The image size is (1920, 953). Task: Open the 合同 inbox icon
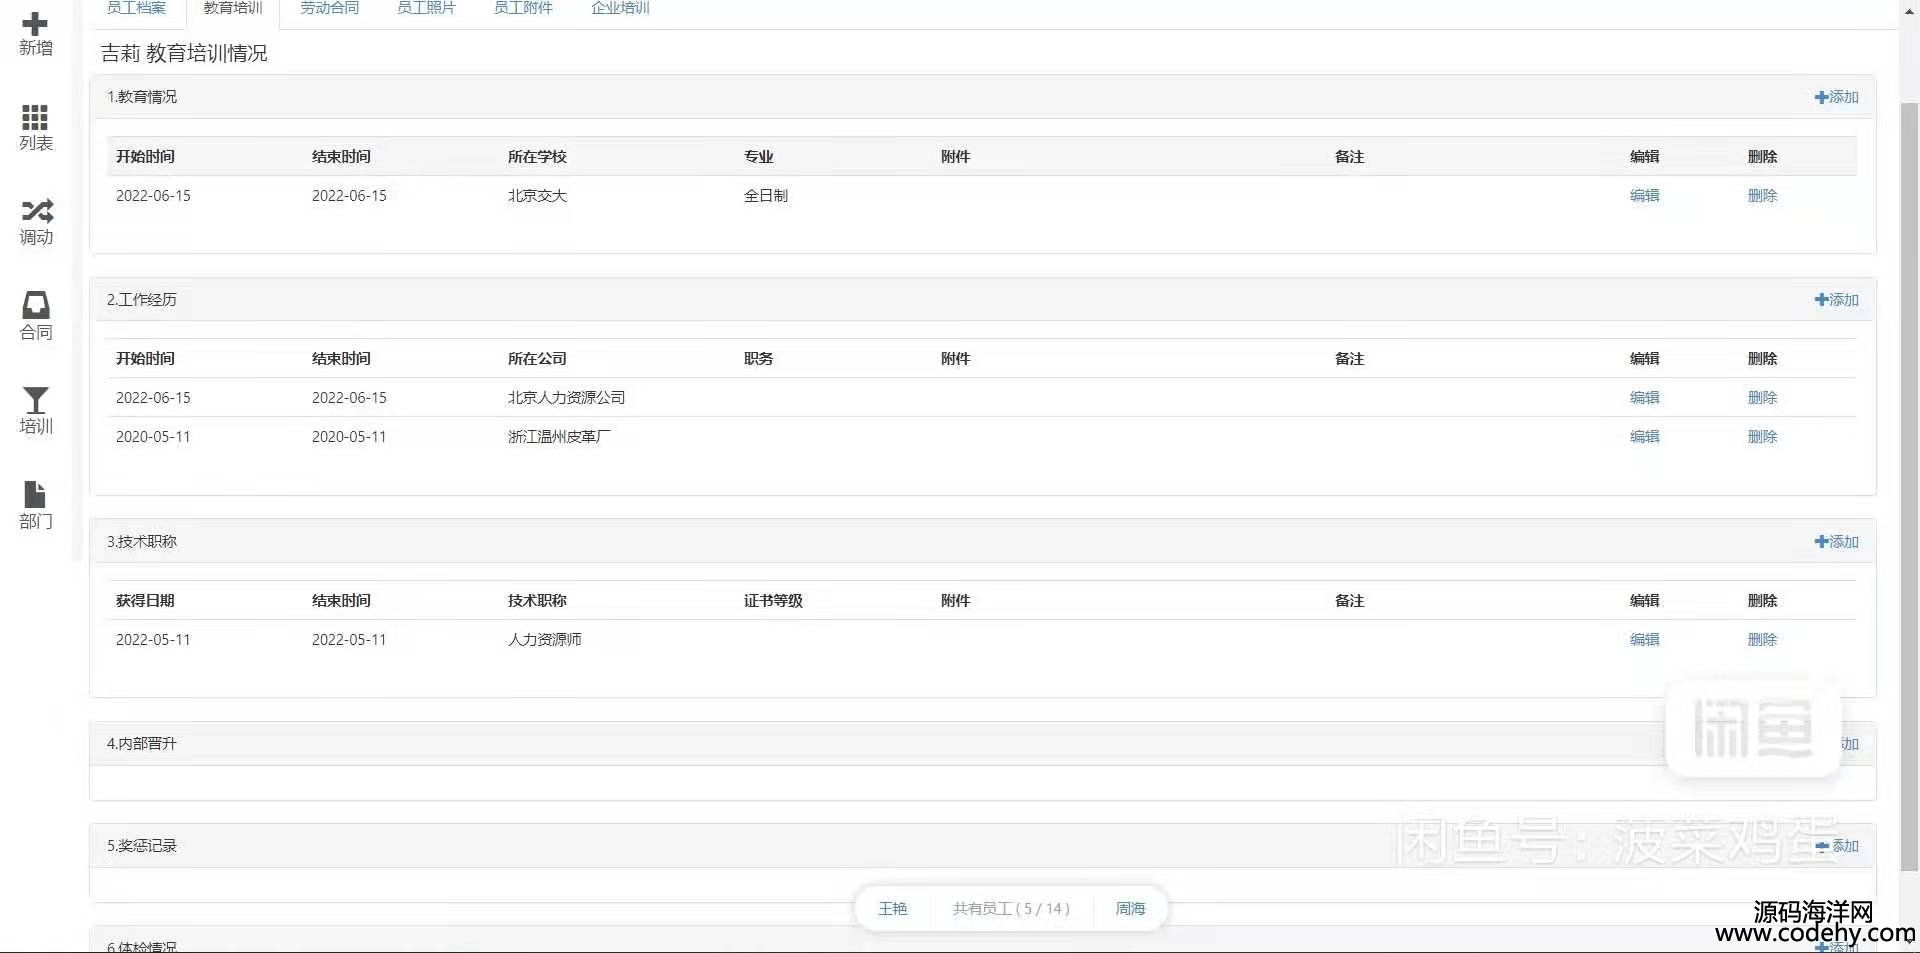[36, 305]
